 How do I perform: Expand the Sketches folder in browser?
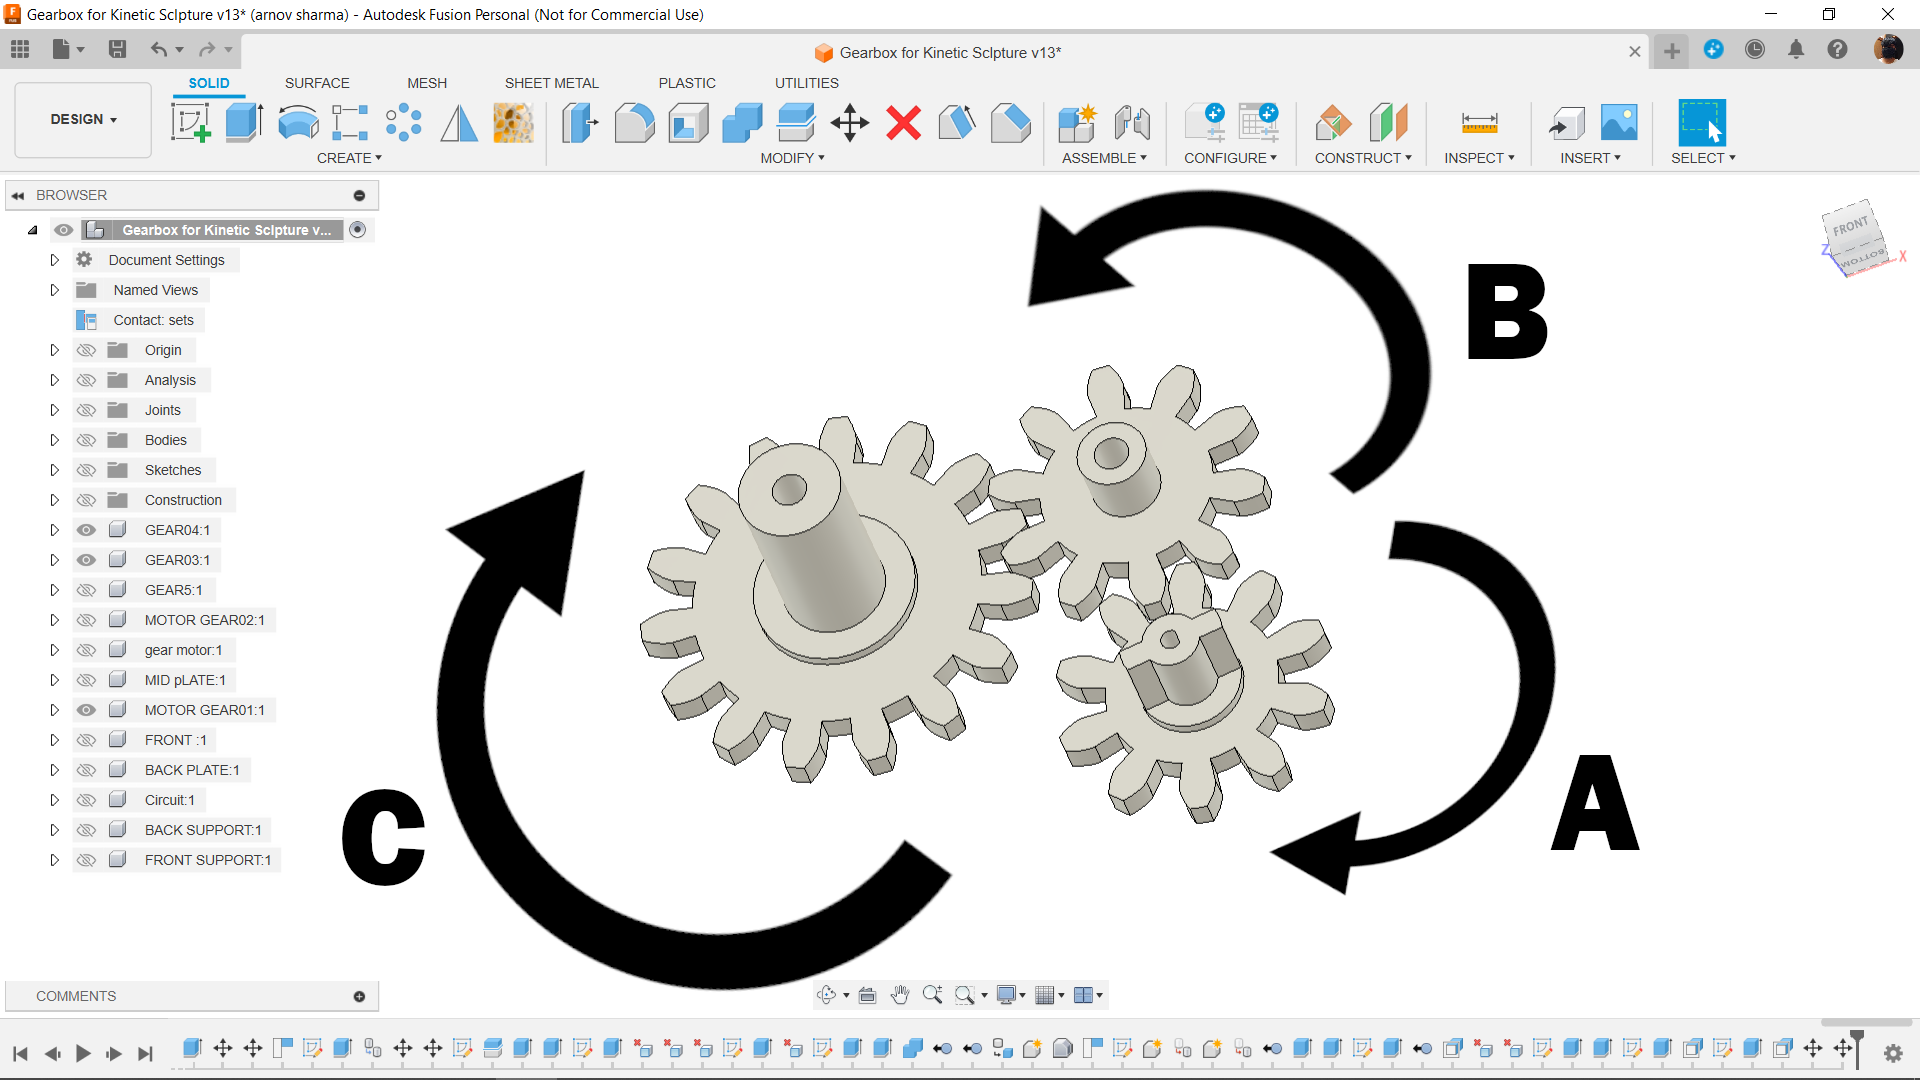pos(53,469)
